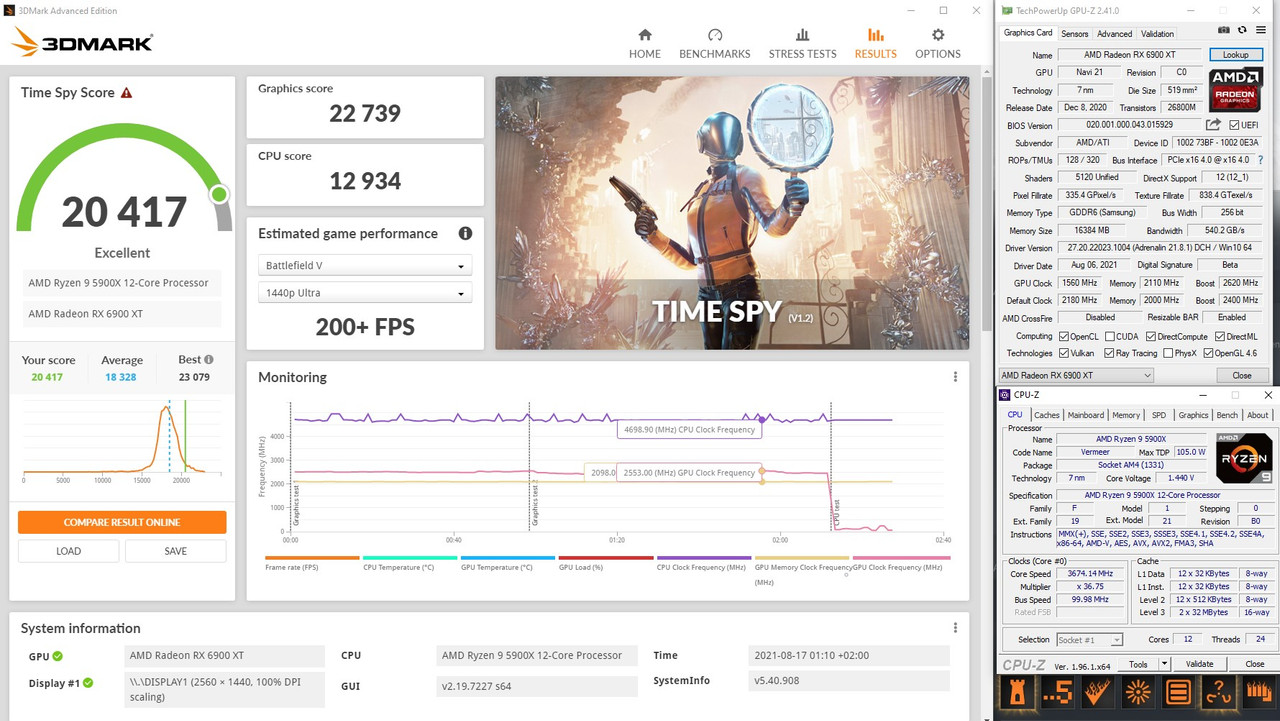1280x721 pixels.
Task: Toggle the Ray Tracing checkbox in GPU-Z
Action: tap(1110, 354)
